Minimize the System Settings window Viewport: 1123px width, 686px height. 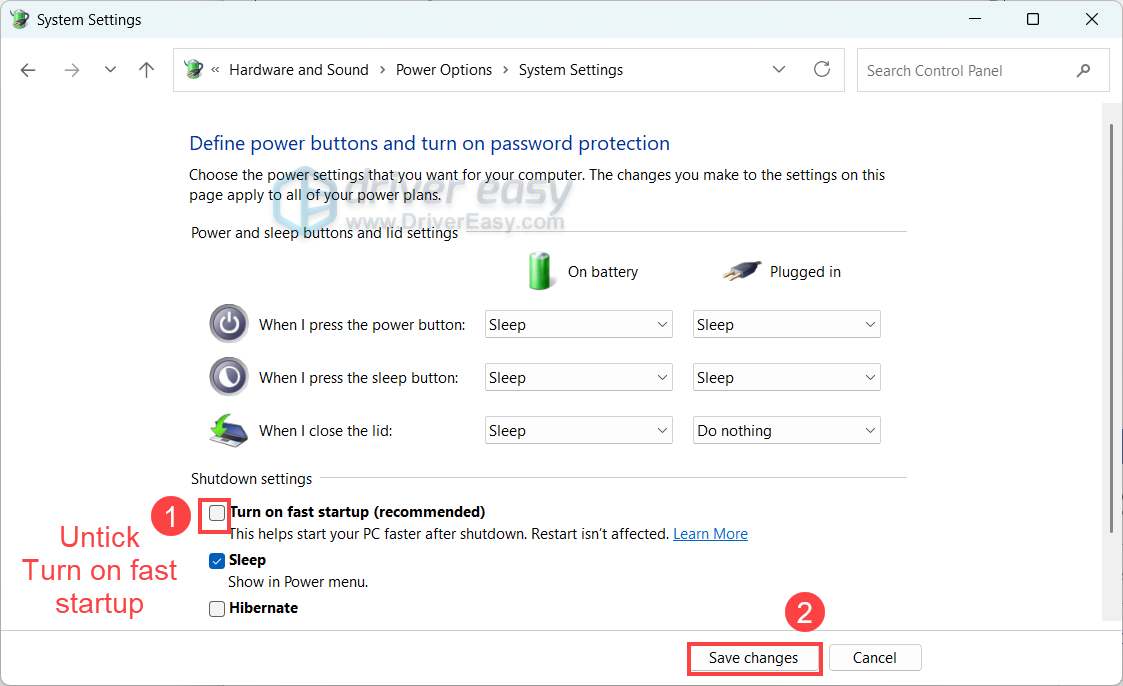click(x=975, y=19)
